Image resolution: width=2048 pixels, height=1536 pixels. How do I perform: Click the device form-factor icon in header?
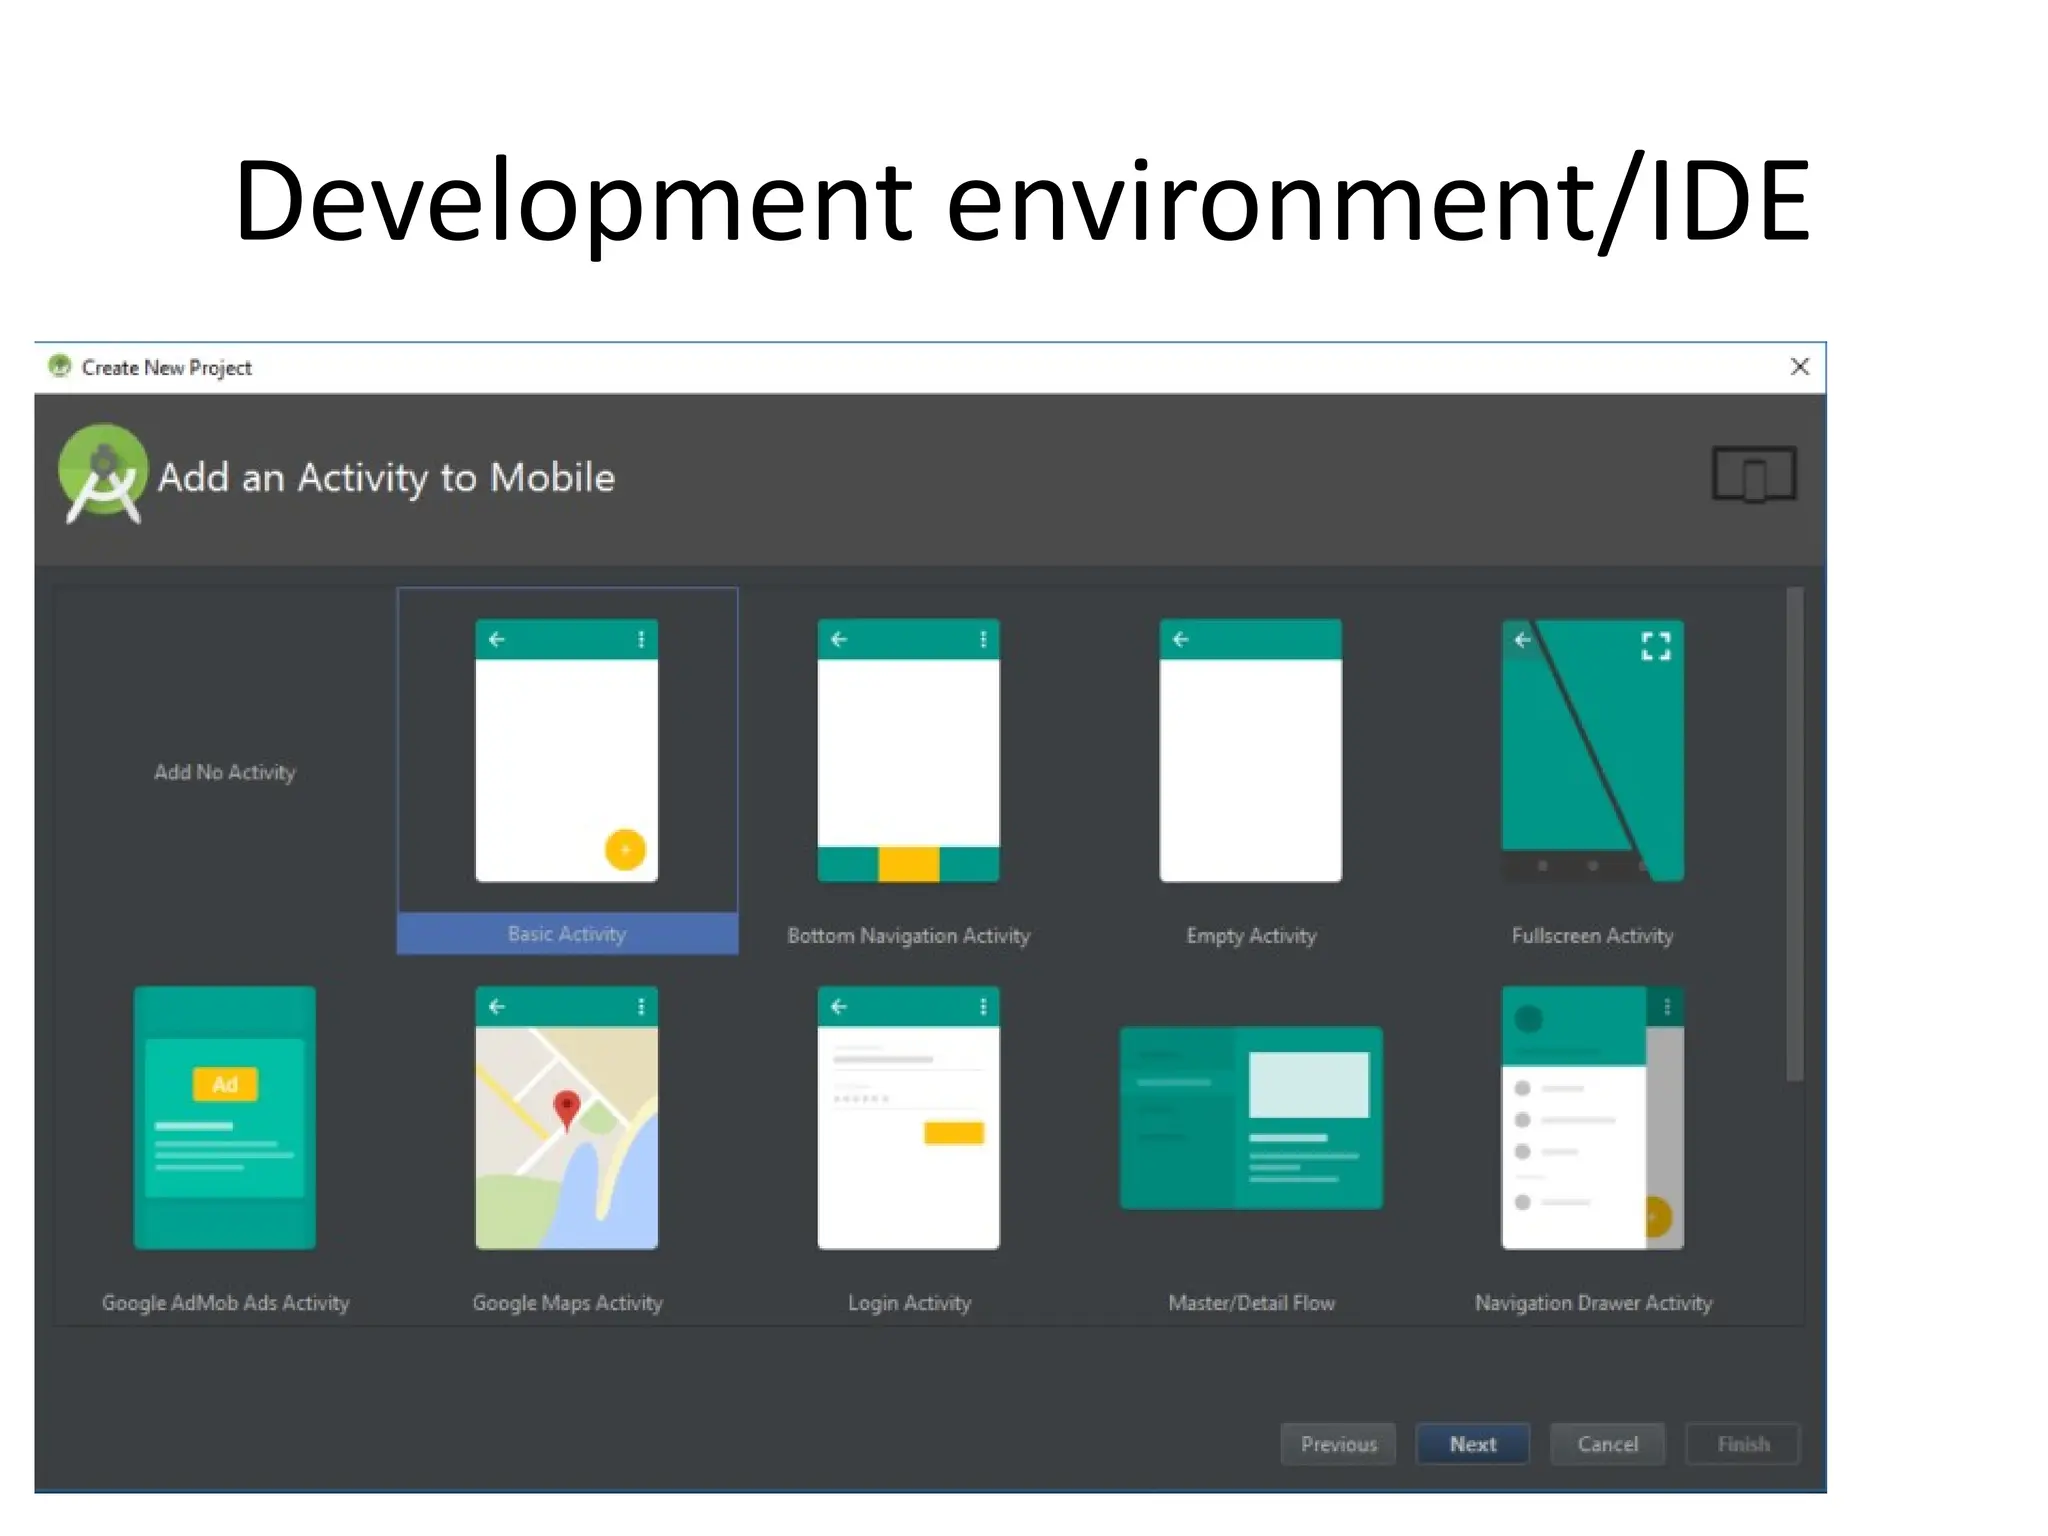[x=1754, y=474]
